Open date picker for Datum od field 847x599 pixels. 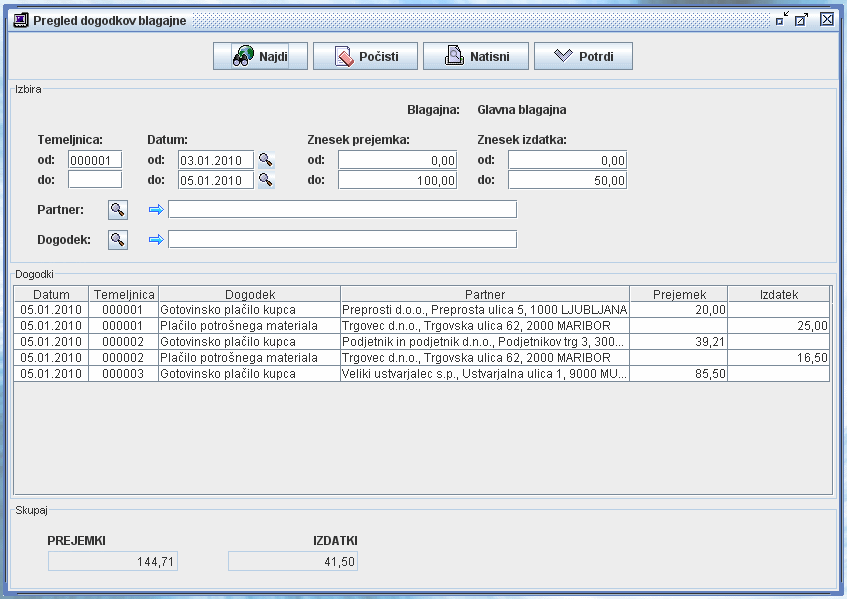click(x=265, y=160)
